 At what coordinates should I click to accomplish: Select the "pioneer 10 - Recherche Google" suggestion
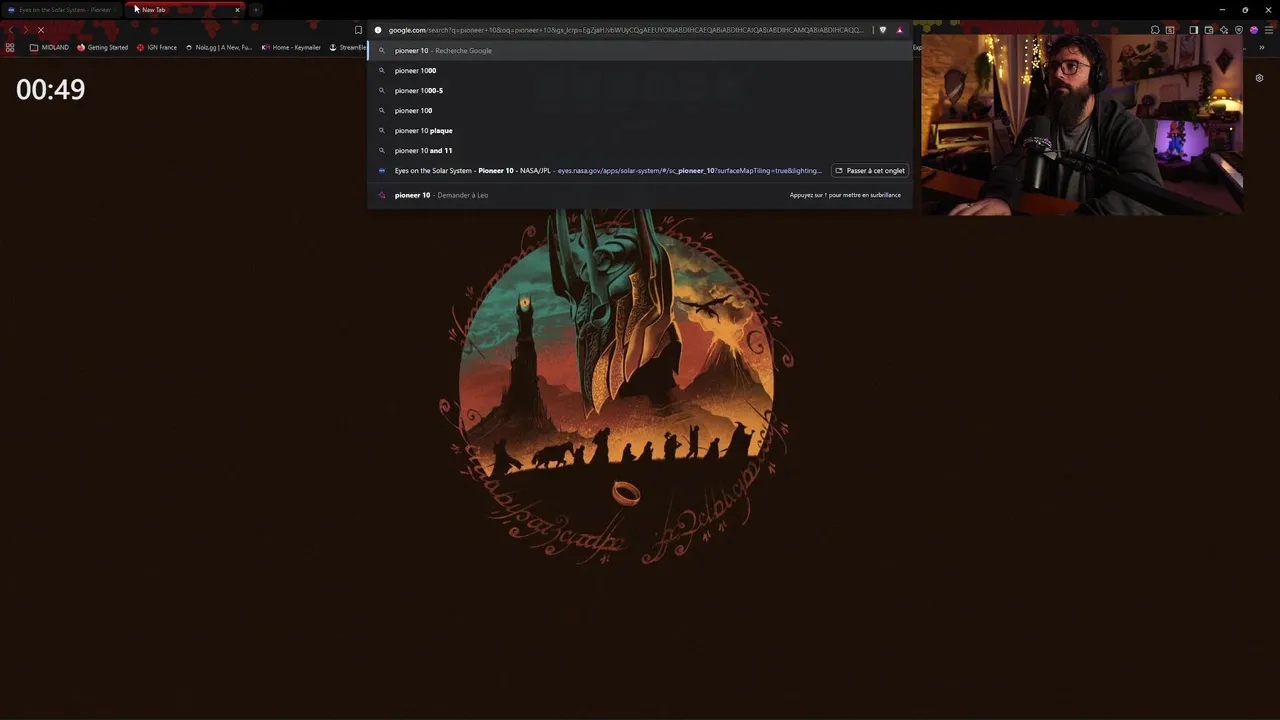pyautogui.click(x=640, y=50)
